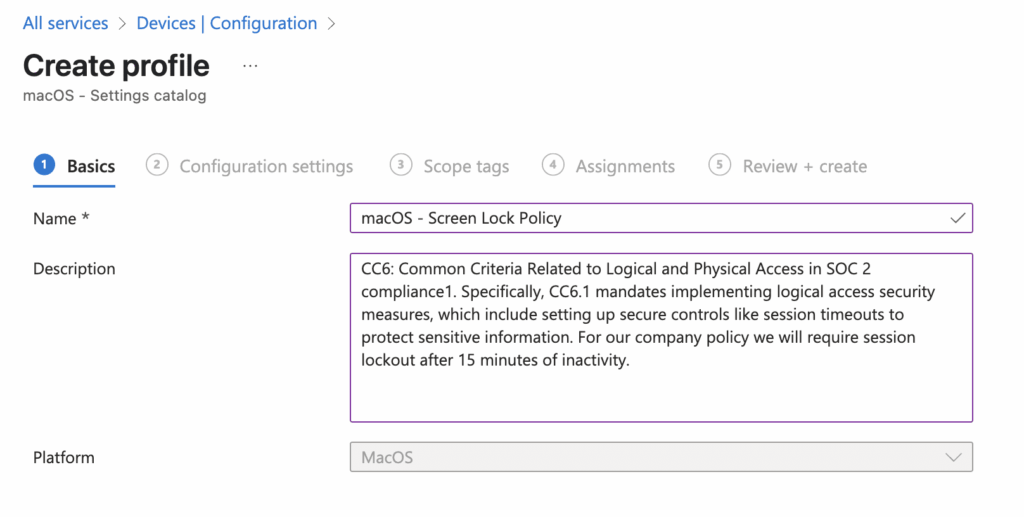Click the step 1 numbered circle
Screen dimensions: 1024x517
click(44, 165)
